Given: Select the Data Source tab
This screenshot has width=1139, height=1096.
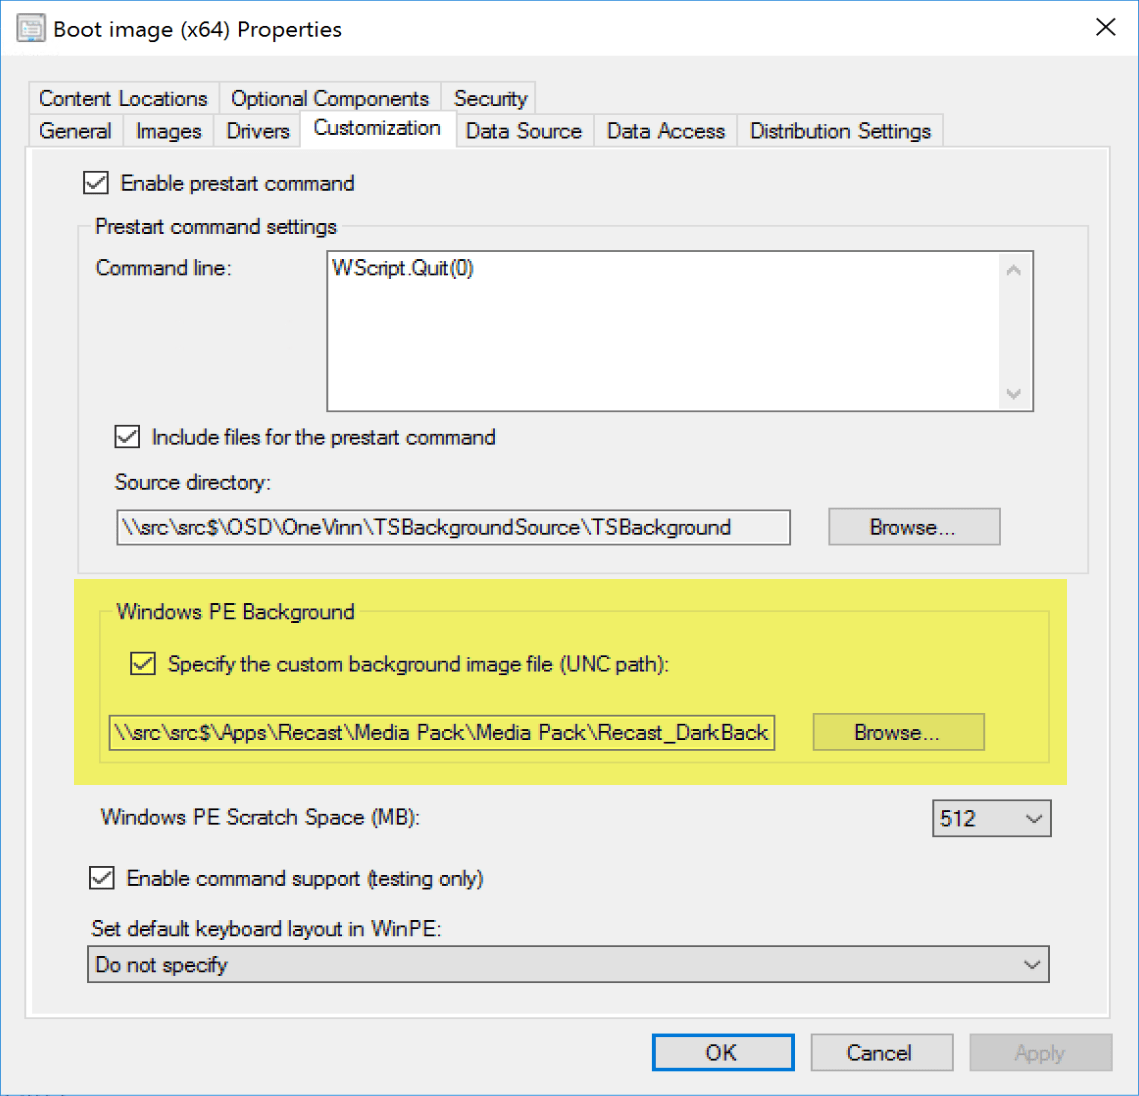Looking at the screenshot, I should [x=523, y=130].
